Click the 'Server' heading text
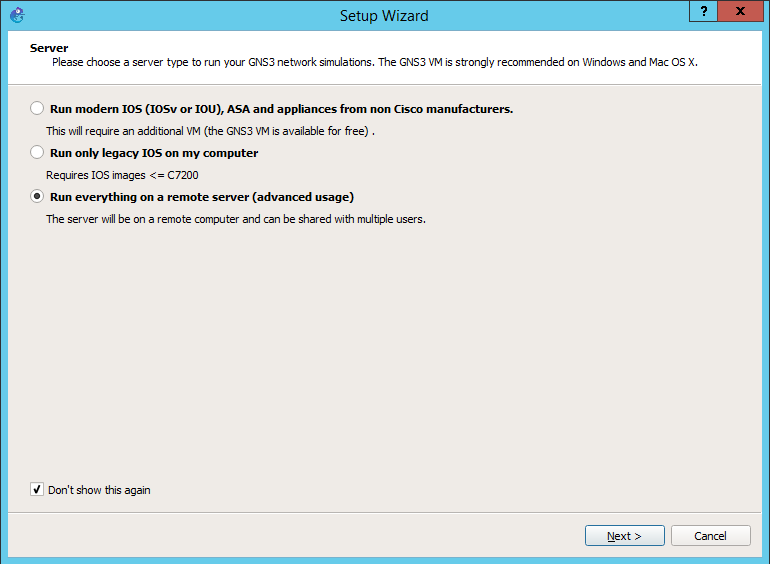Viewport: 770px width, 564px height. (49, 48)
